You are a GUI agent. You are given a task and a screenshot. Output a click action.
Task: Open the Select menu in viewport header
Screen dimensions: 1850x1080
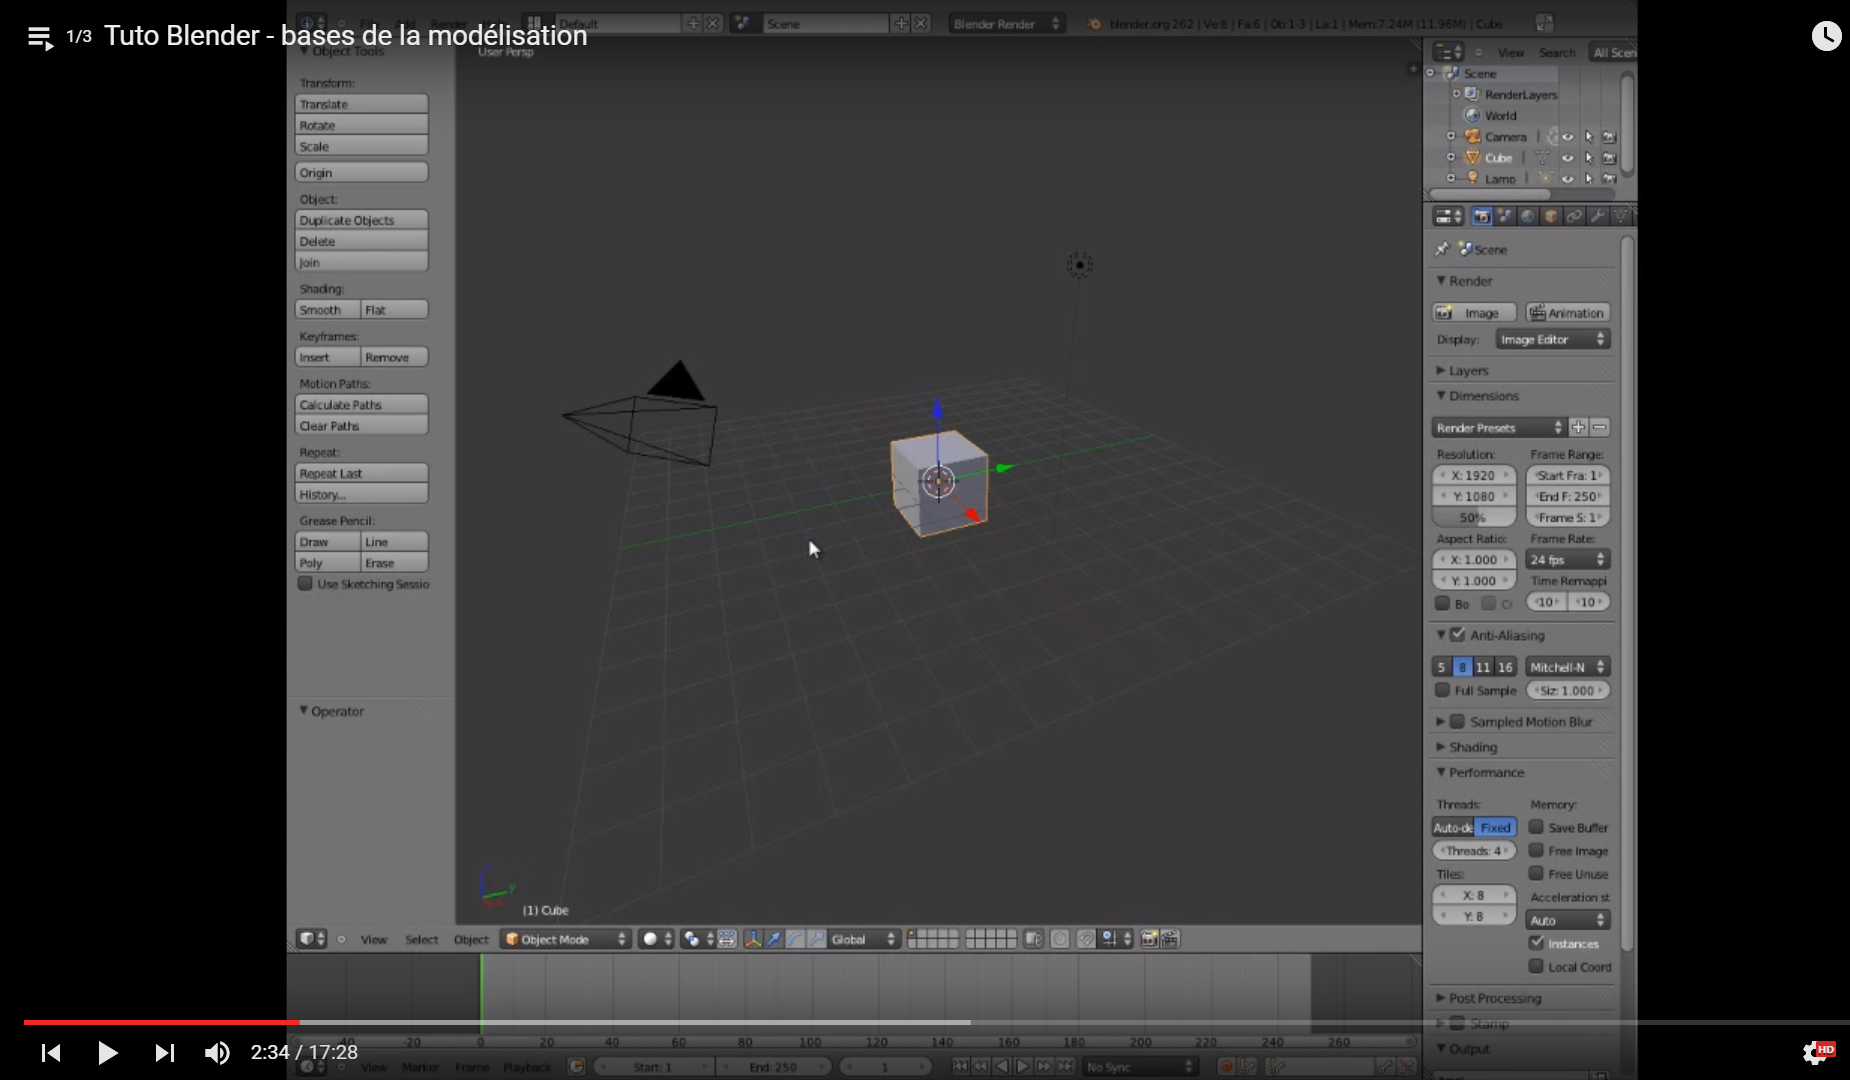421,939
